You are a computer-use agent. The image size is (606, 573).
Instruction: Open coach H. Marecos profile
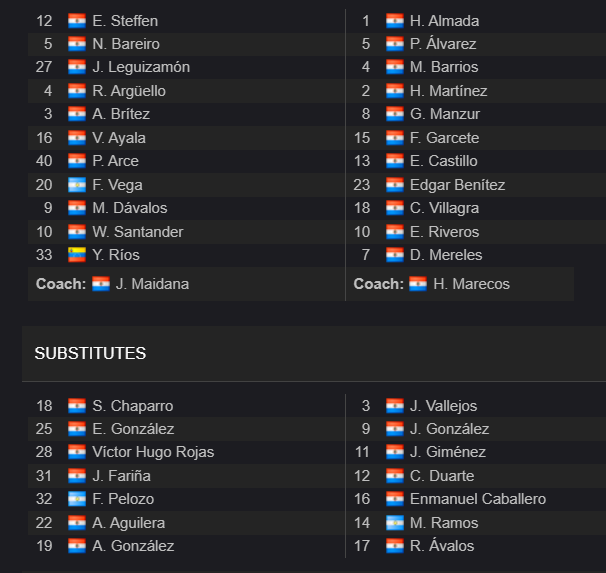471,284
